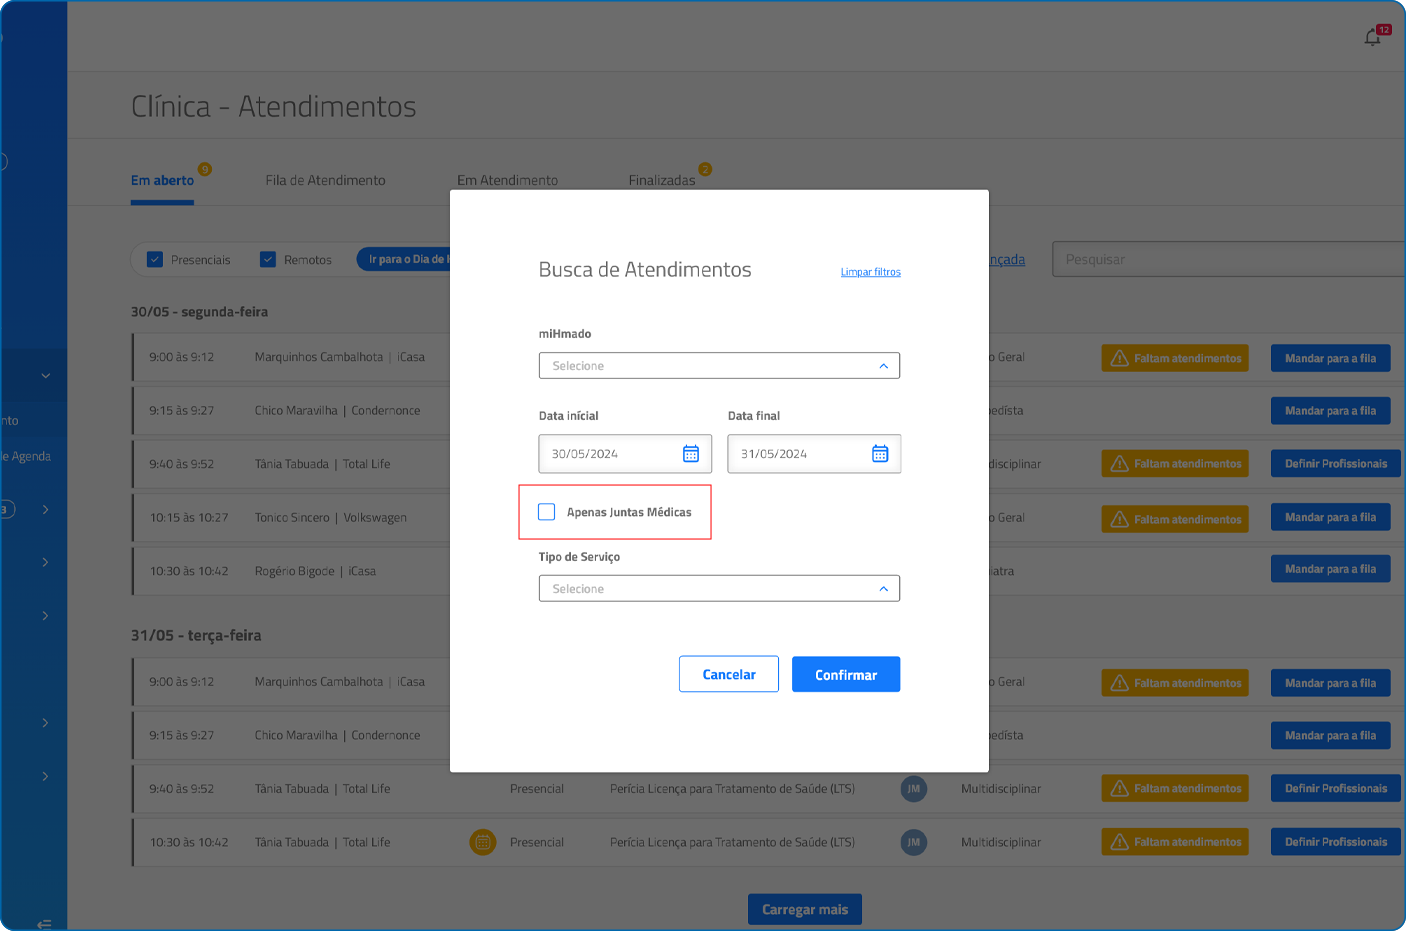Viewport: 1406px width, 931px height.
Task: Click the JM avatar on 9:40 Tânia row
Action: click(x=913, y=788)
